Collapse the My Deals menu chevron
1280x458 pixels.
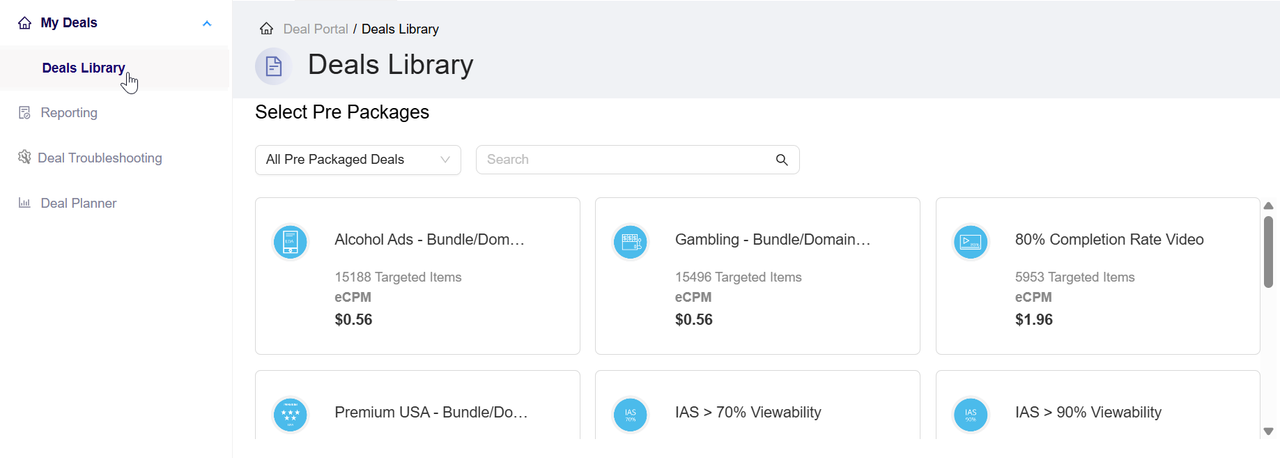[207, 23]
